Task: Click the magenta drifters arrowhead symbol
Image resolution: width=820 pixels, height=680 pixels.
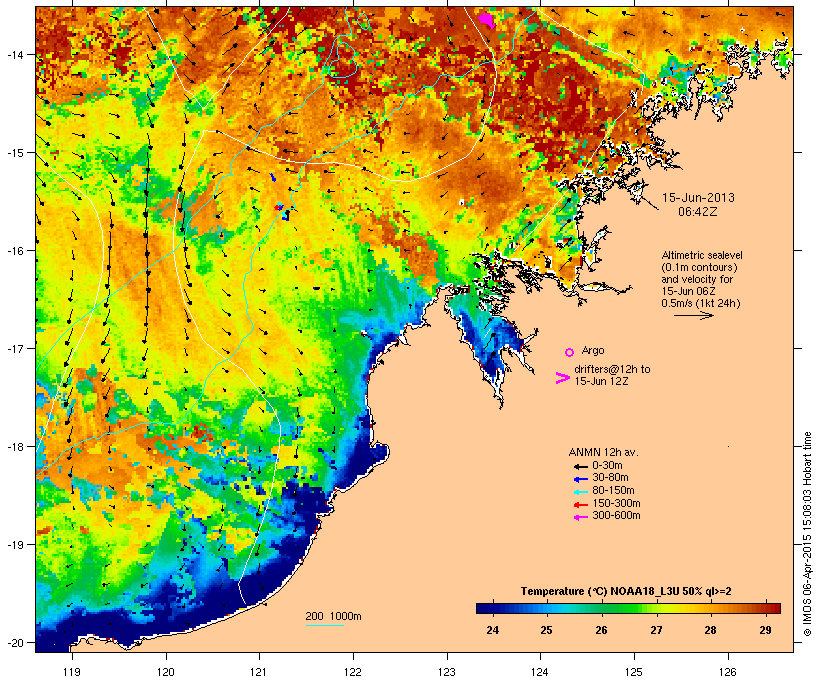Action: (563, 378)
